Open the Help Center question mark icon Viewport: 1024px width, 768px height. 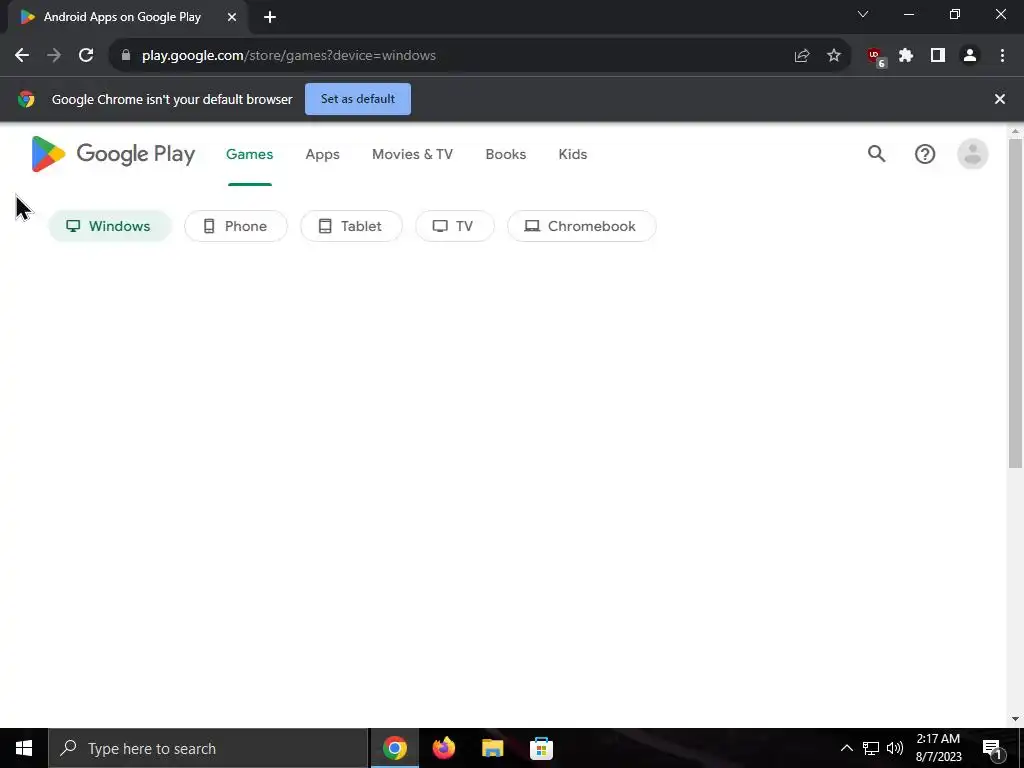coord(925,154)
